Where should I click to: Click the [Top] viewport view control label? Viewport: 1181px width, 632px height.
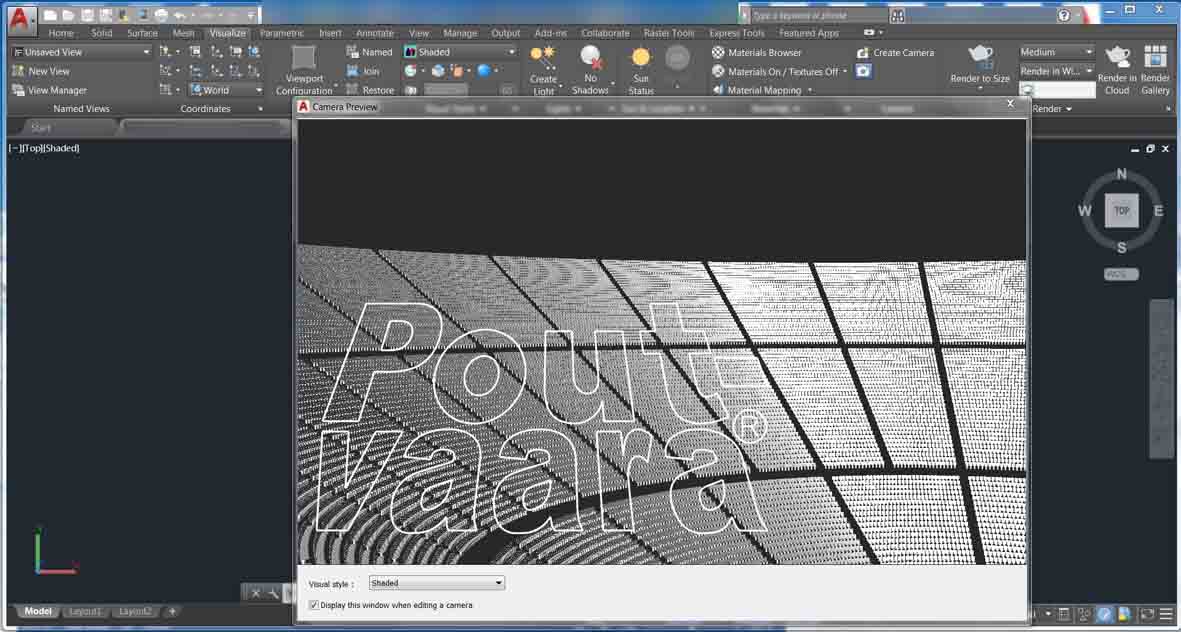pos(32,148)
